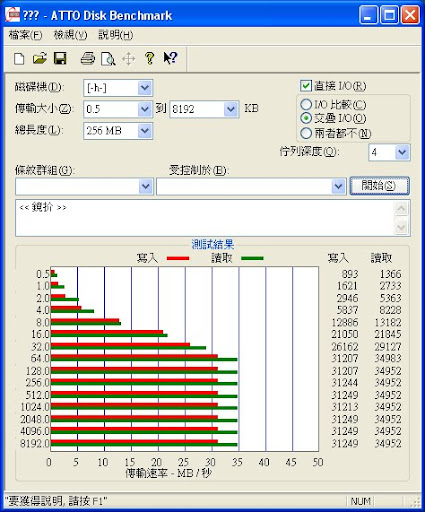
Task: Expand the 條紋群組(G) dropdown
Action: (x=146, y=186)
